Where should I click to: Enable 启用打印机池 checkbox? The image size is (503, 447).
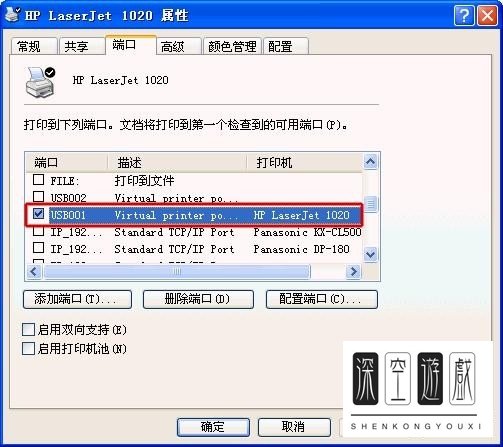(x=28, y=349)
